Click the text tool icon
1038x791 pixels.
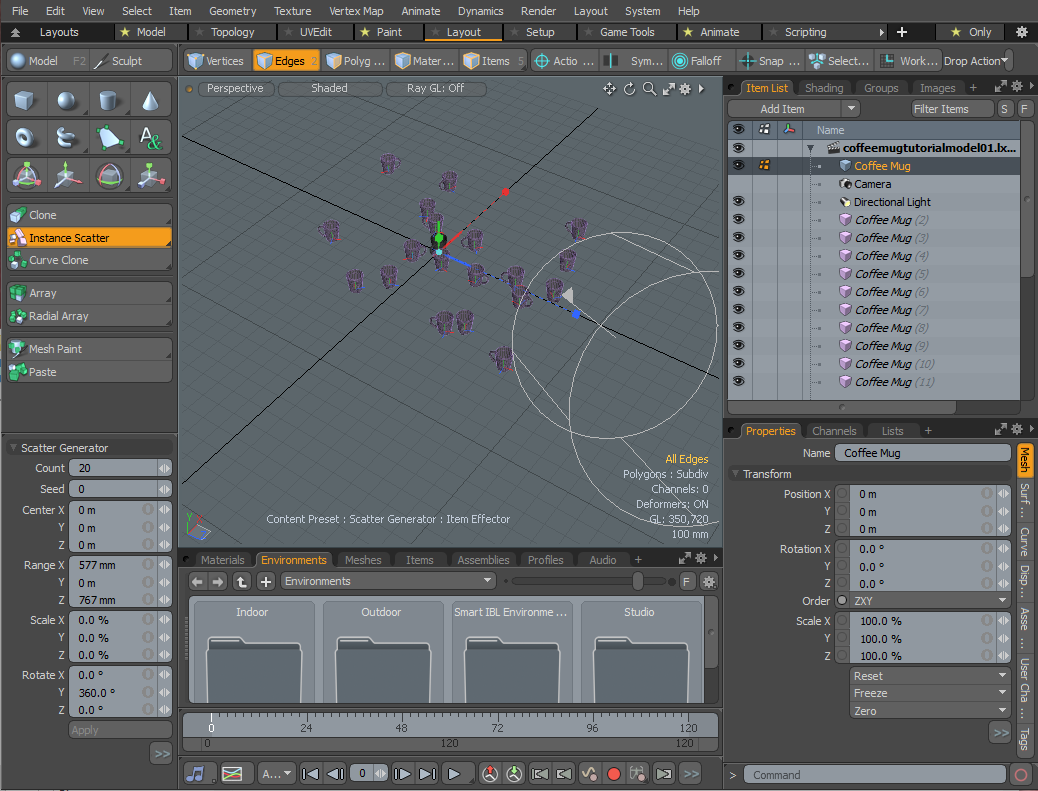(150, 137)
